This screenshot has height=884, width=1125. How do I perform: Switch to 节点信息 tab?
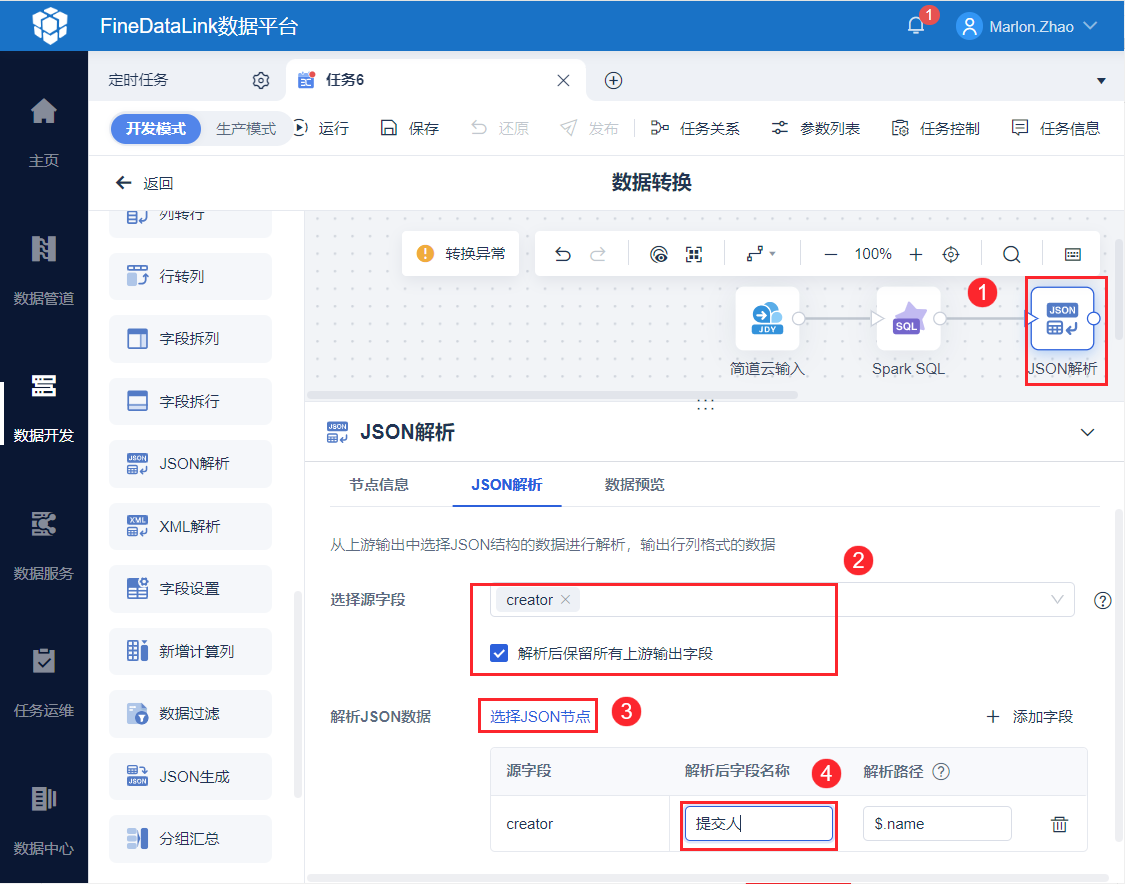pos(379,485)
